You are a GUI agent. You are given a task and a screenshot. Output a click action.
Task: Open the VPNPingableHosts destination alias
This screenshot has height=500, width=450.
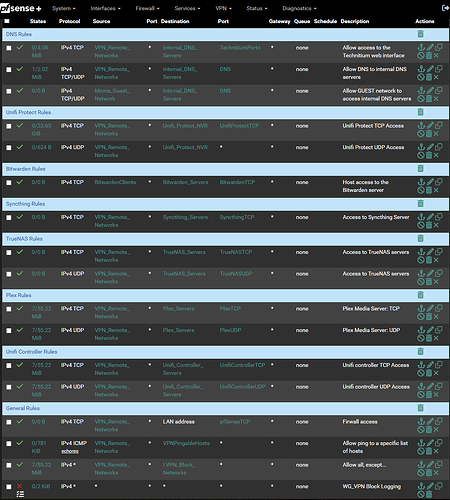coord(186,443)
